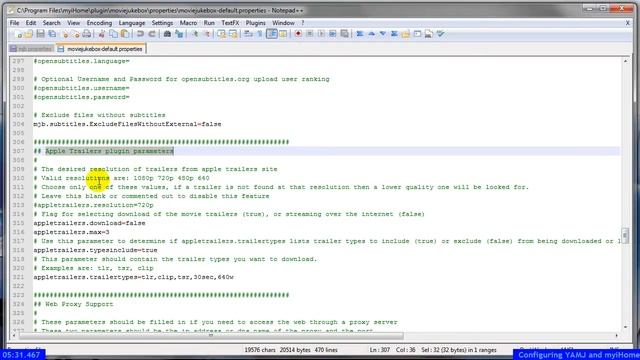Click Run macro multiple times icon
The width and height of the screenshot is (640, 360).
tap(333, 34)
